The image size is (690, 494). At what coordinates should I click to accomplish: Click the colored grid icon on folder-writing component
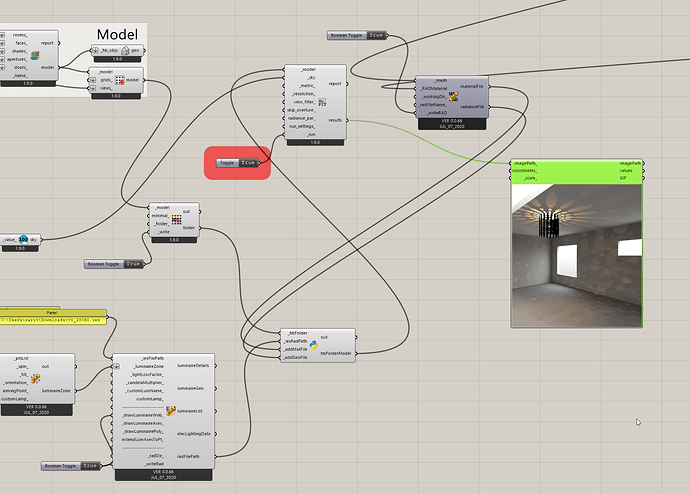pos(176,221)
